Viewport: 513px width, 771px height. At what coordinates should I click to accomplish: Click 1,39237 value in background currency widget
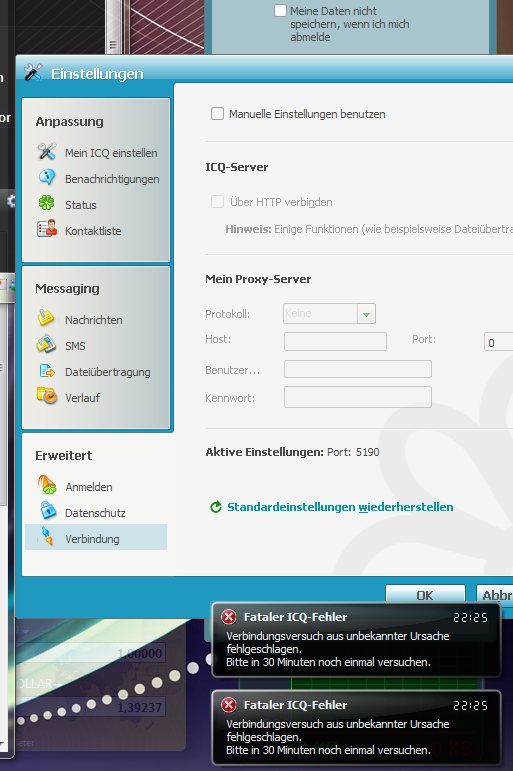(139, 707)
